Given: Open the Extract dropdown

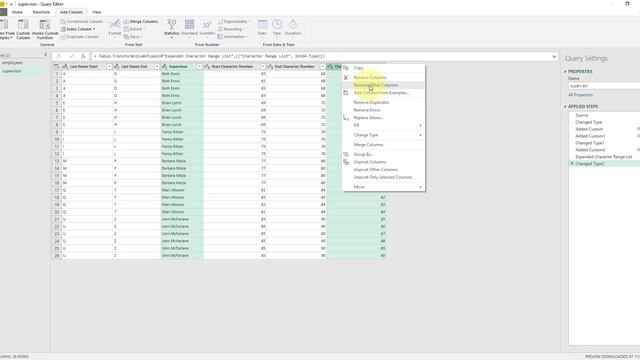Looking at the screenshot, I should [134, 29].
